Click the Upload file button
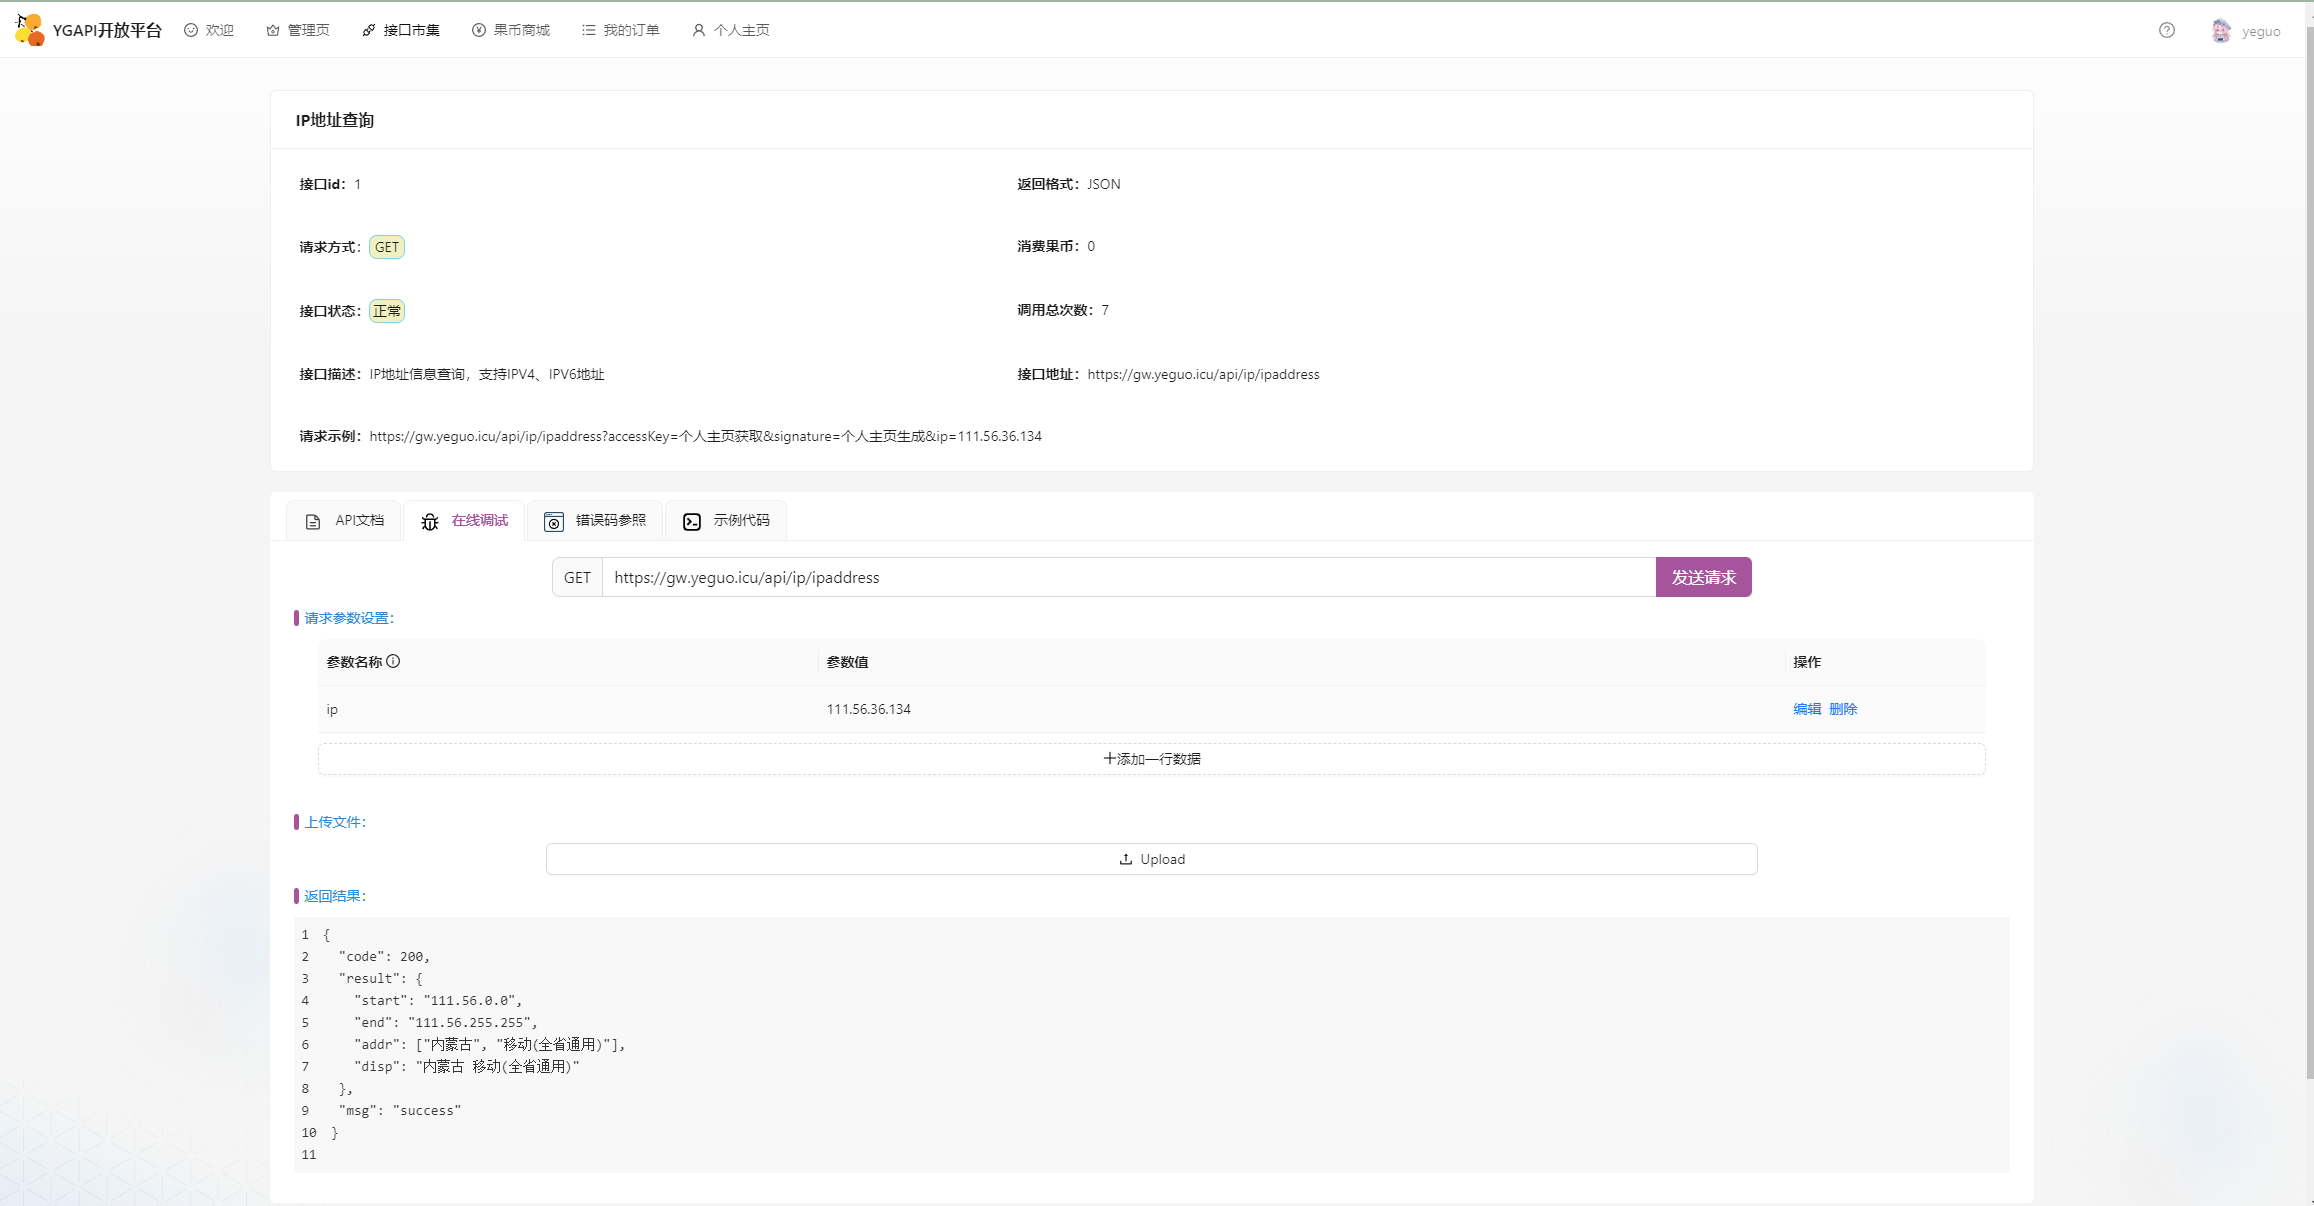The height and width of the screenshot is (1206, 2314). tap(1151, 859)
